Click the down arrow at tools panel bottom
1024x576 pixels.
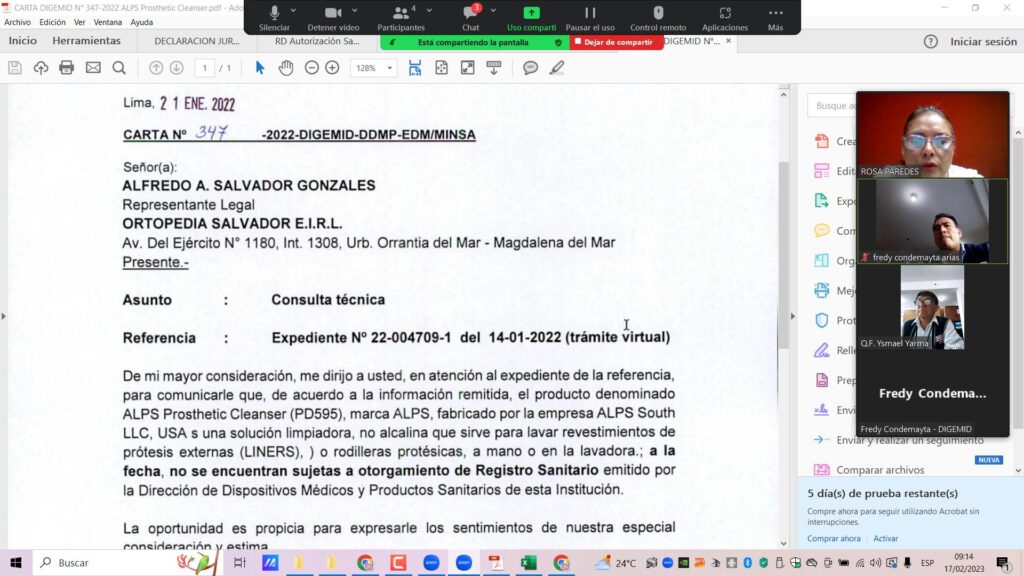coord(1018,470)
